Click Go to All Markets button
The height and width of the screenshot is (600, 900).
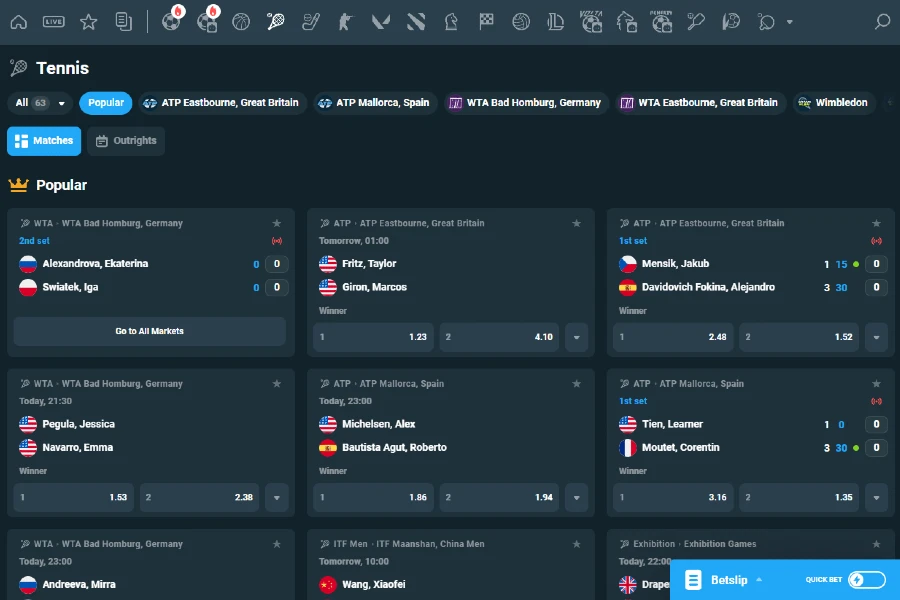149,330
